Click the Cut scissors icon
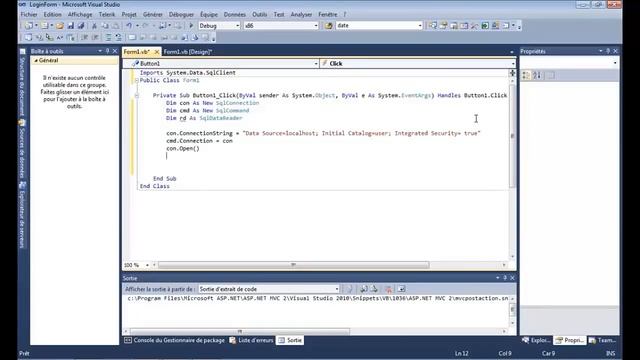The height and width of the screenshot is (360, 640). (94, 26)
